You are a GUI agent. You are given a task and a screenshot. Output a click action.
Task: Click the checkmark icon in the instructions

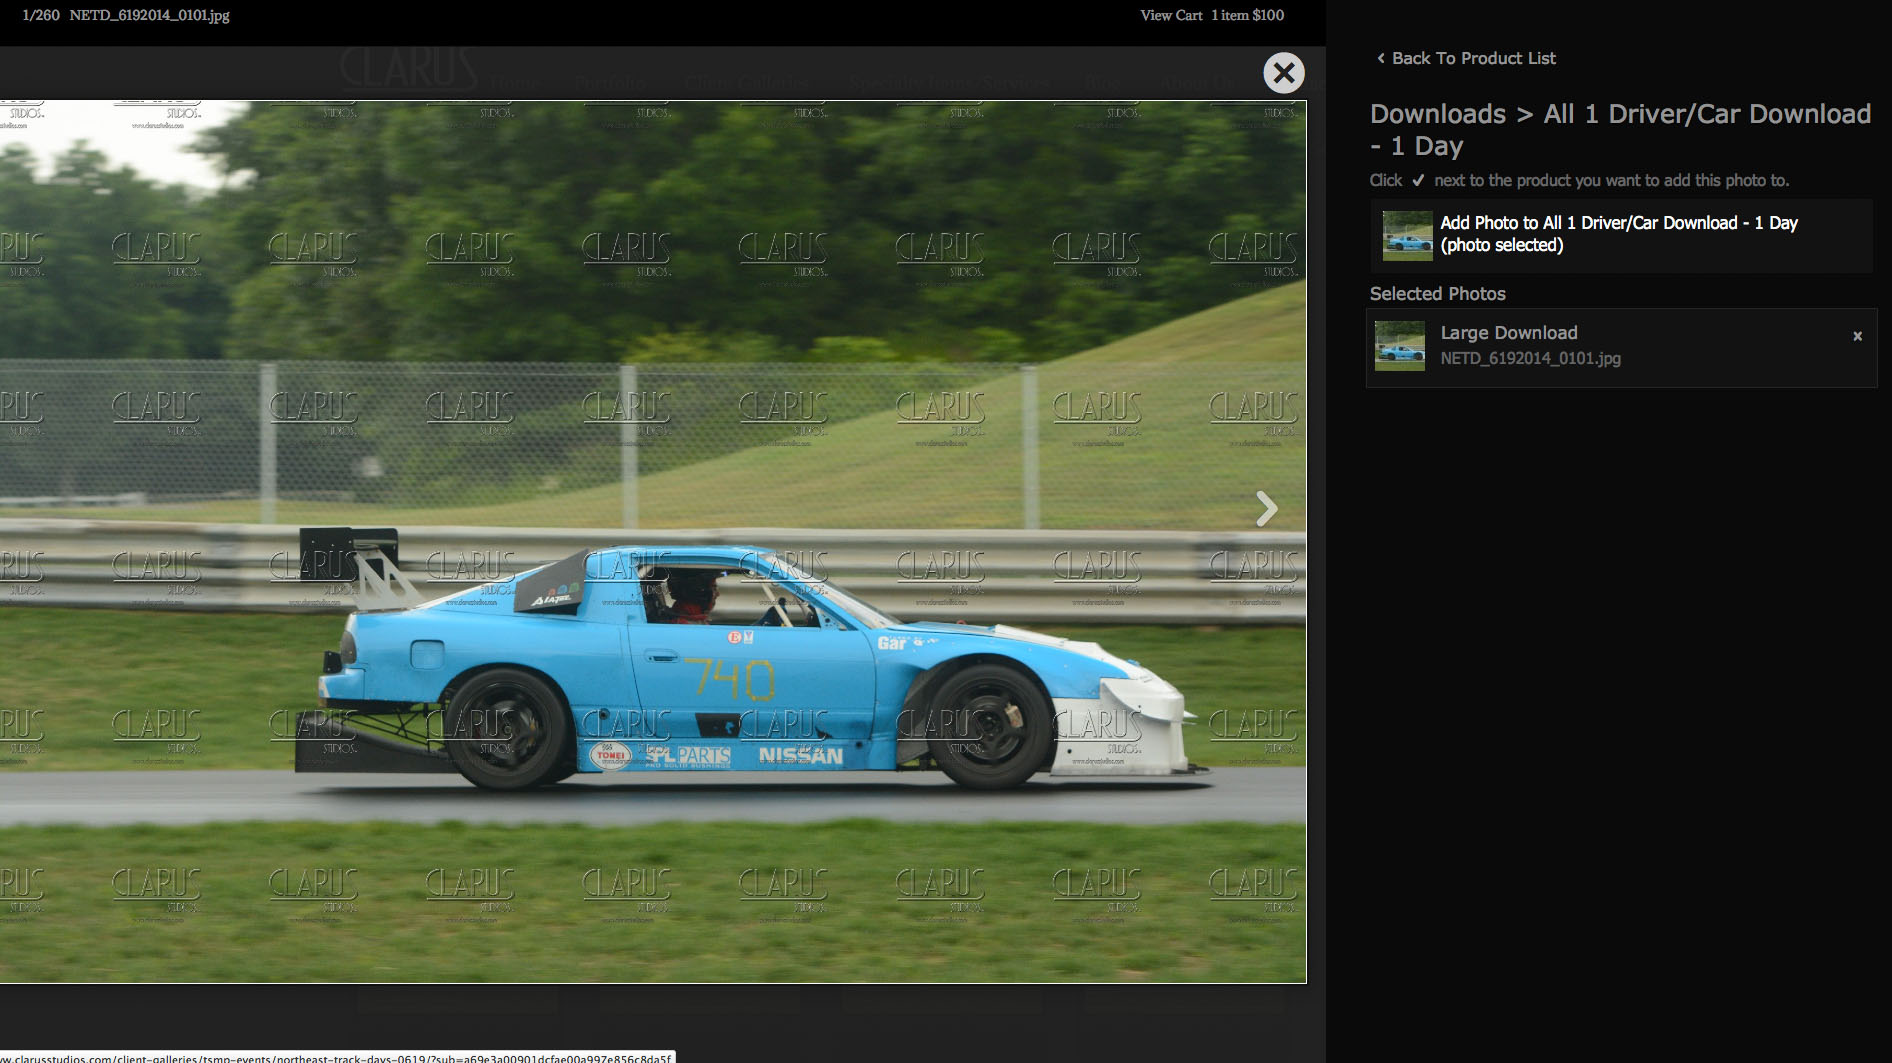point(1418,181)
